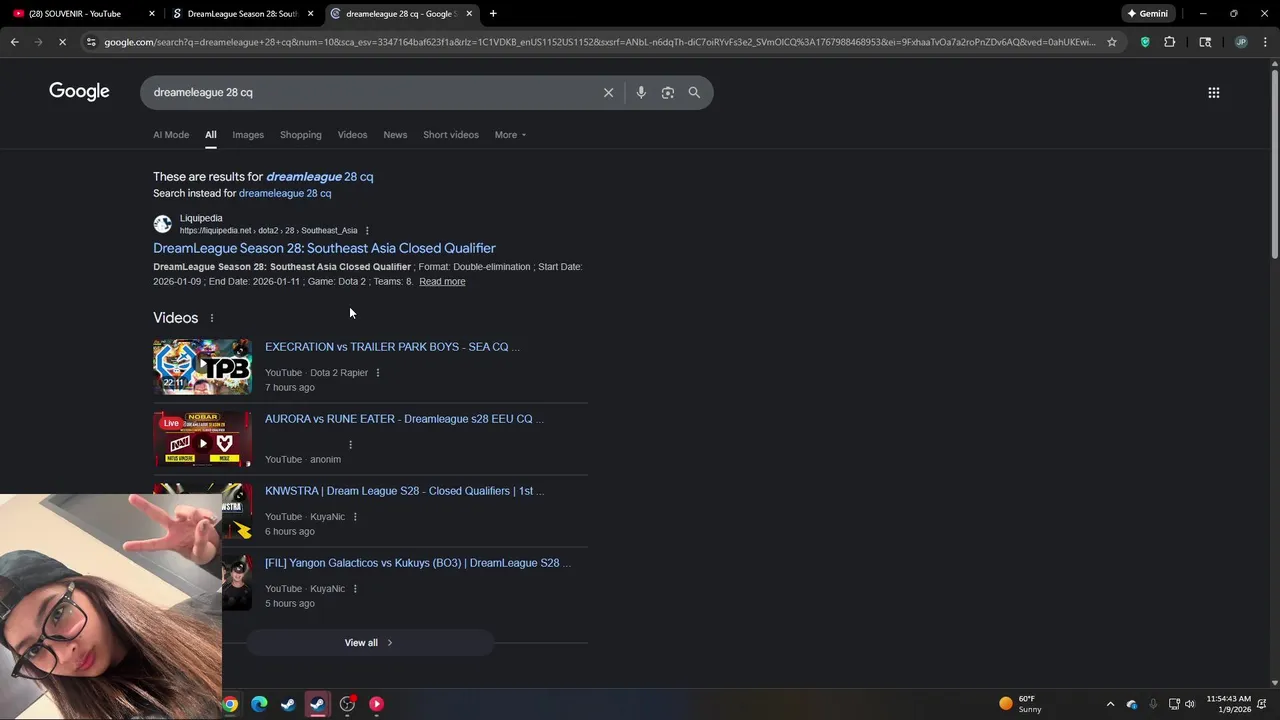The width and height of the screenshot is (1280, 720).
Task: Open three-dot menu for Dota 2 Rapier video
Action: coord(377,373)
